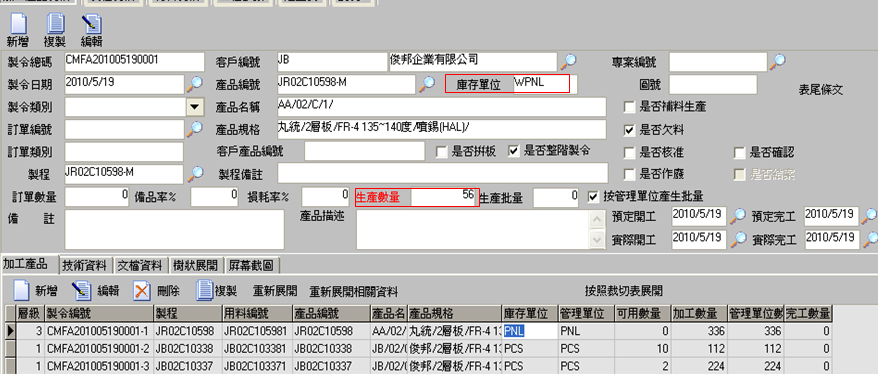Click the magnifier beside 專案編號 field
Image resolution: width=878 pixels, height=374 pixels.
[777, 61]
